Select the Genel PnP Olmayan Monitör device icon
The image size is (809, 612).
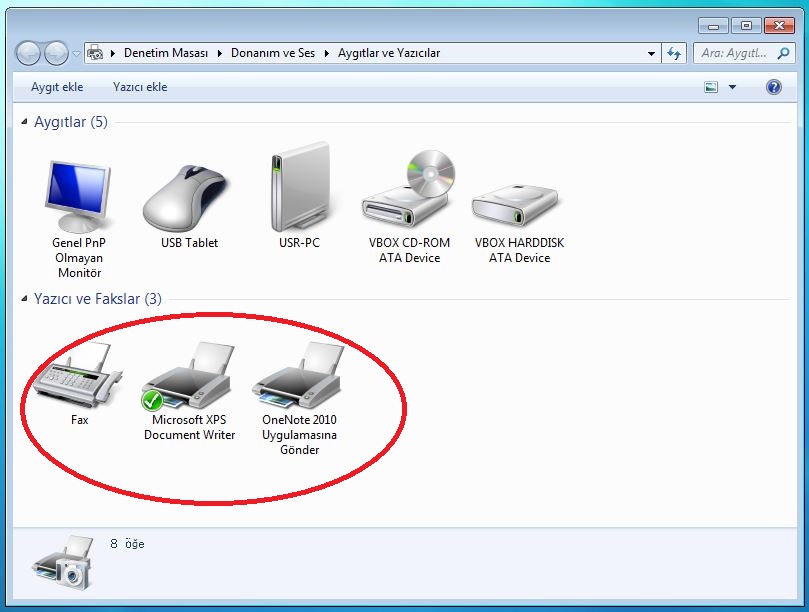78,196
